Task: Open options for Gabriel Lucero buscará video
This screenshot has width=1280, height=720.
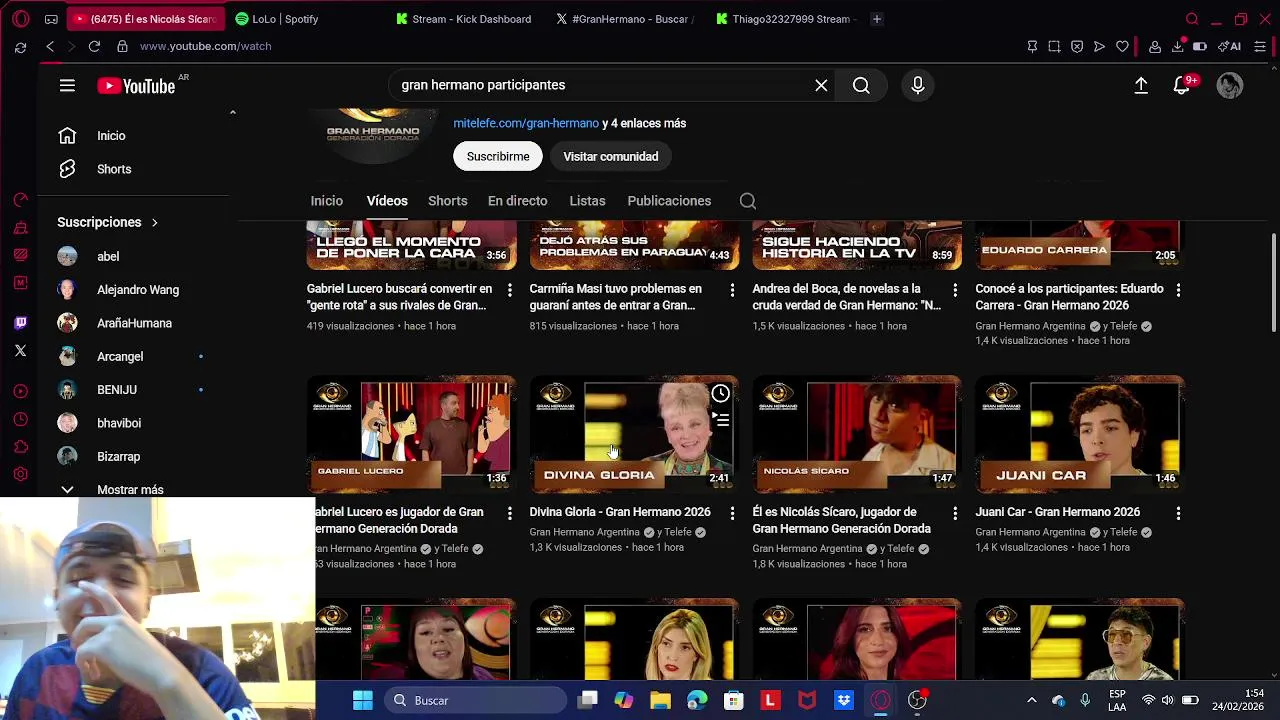Action: tap(509, 290)
